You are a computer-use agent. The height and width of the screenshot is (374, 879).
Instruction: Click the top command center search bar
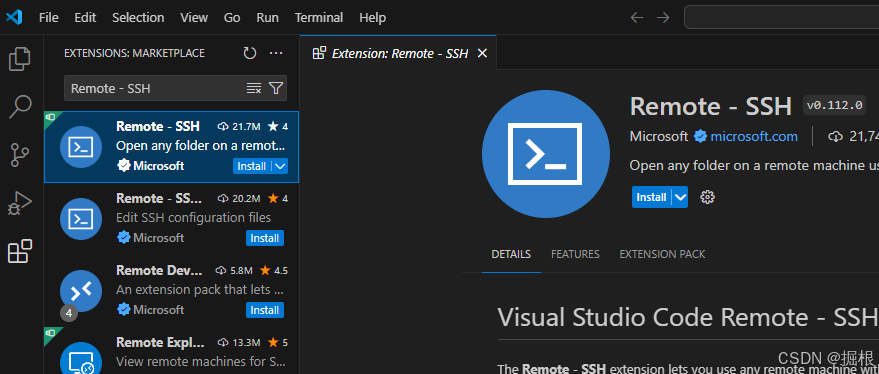(x=781, y=17)
